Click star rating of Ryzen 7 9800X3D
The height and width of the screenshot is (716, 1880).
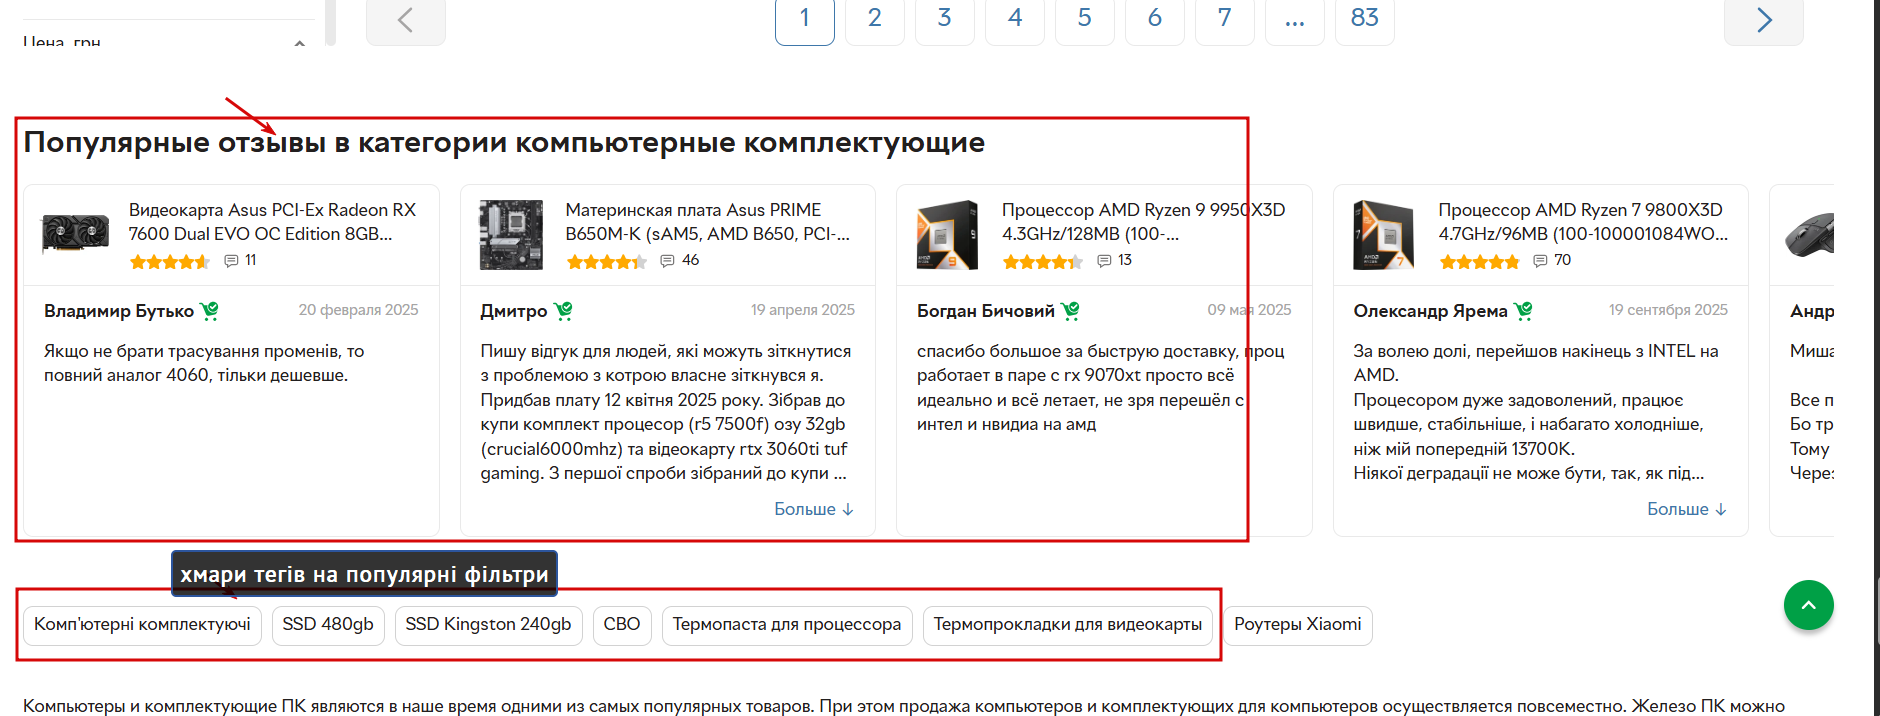(1479, 261)
